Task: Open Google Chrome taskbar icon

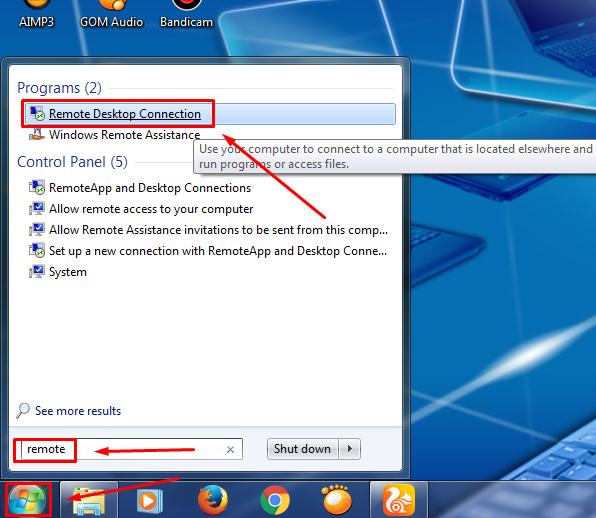Action: [x=275, y=500]
